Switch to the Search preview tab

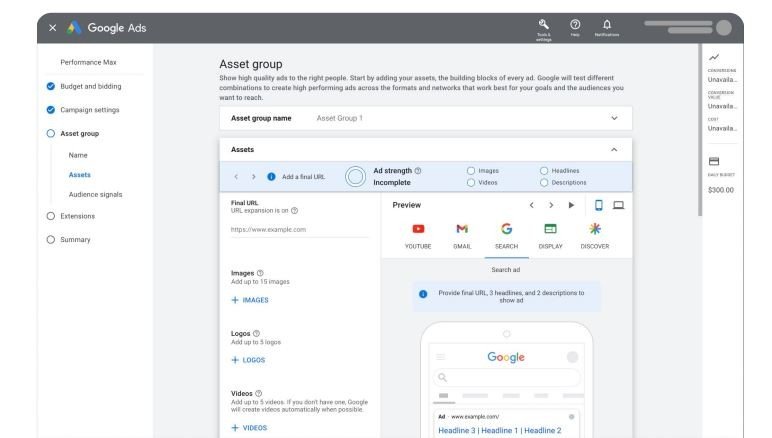[x=507, y=236]
